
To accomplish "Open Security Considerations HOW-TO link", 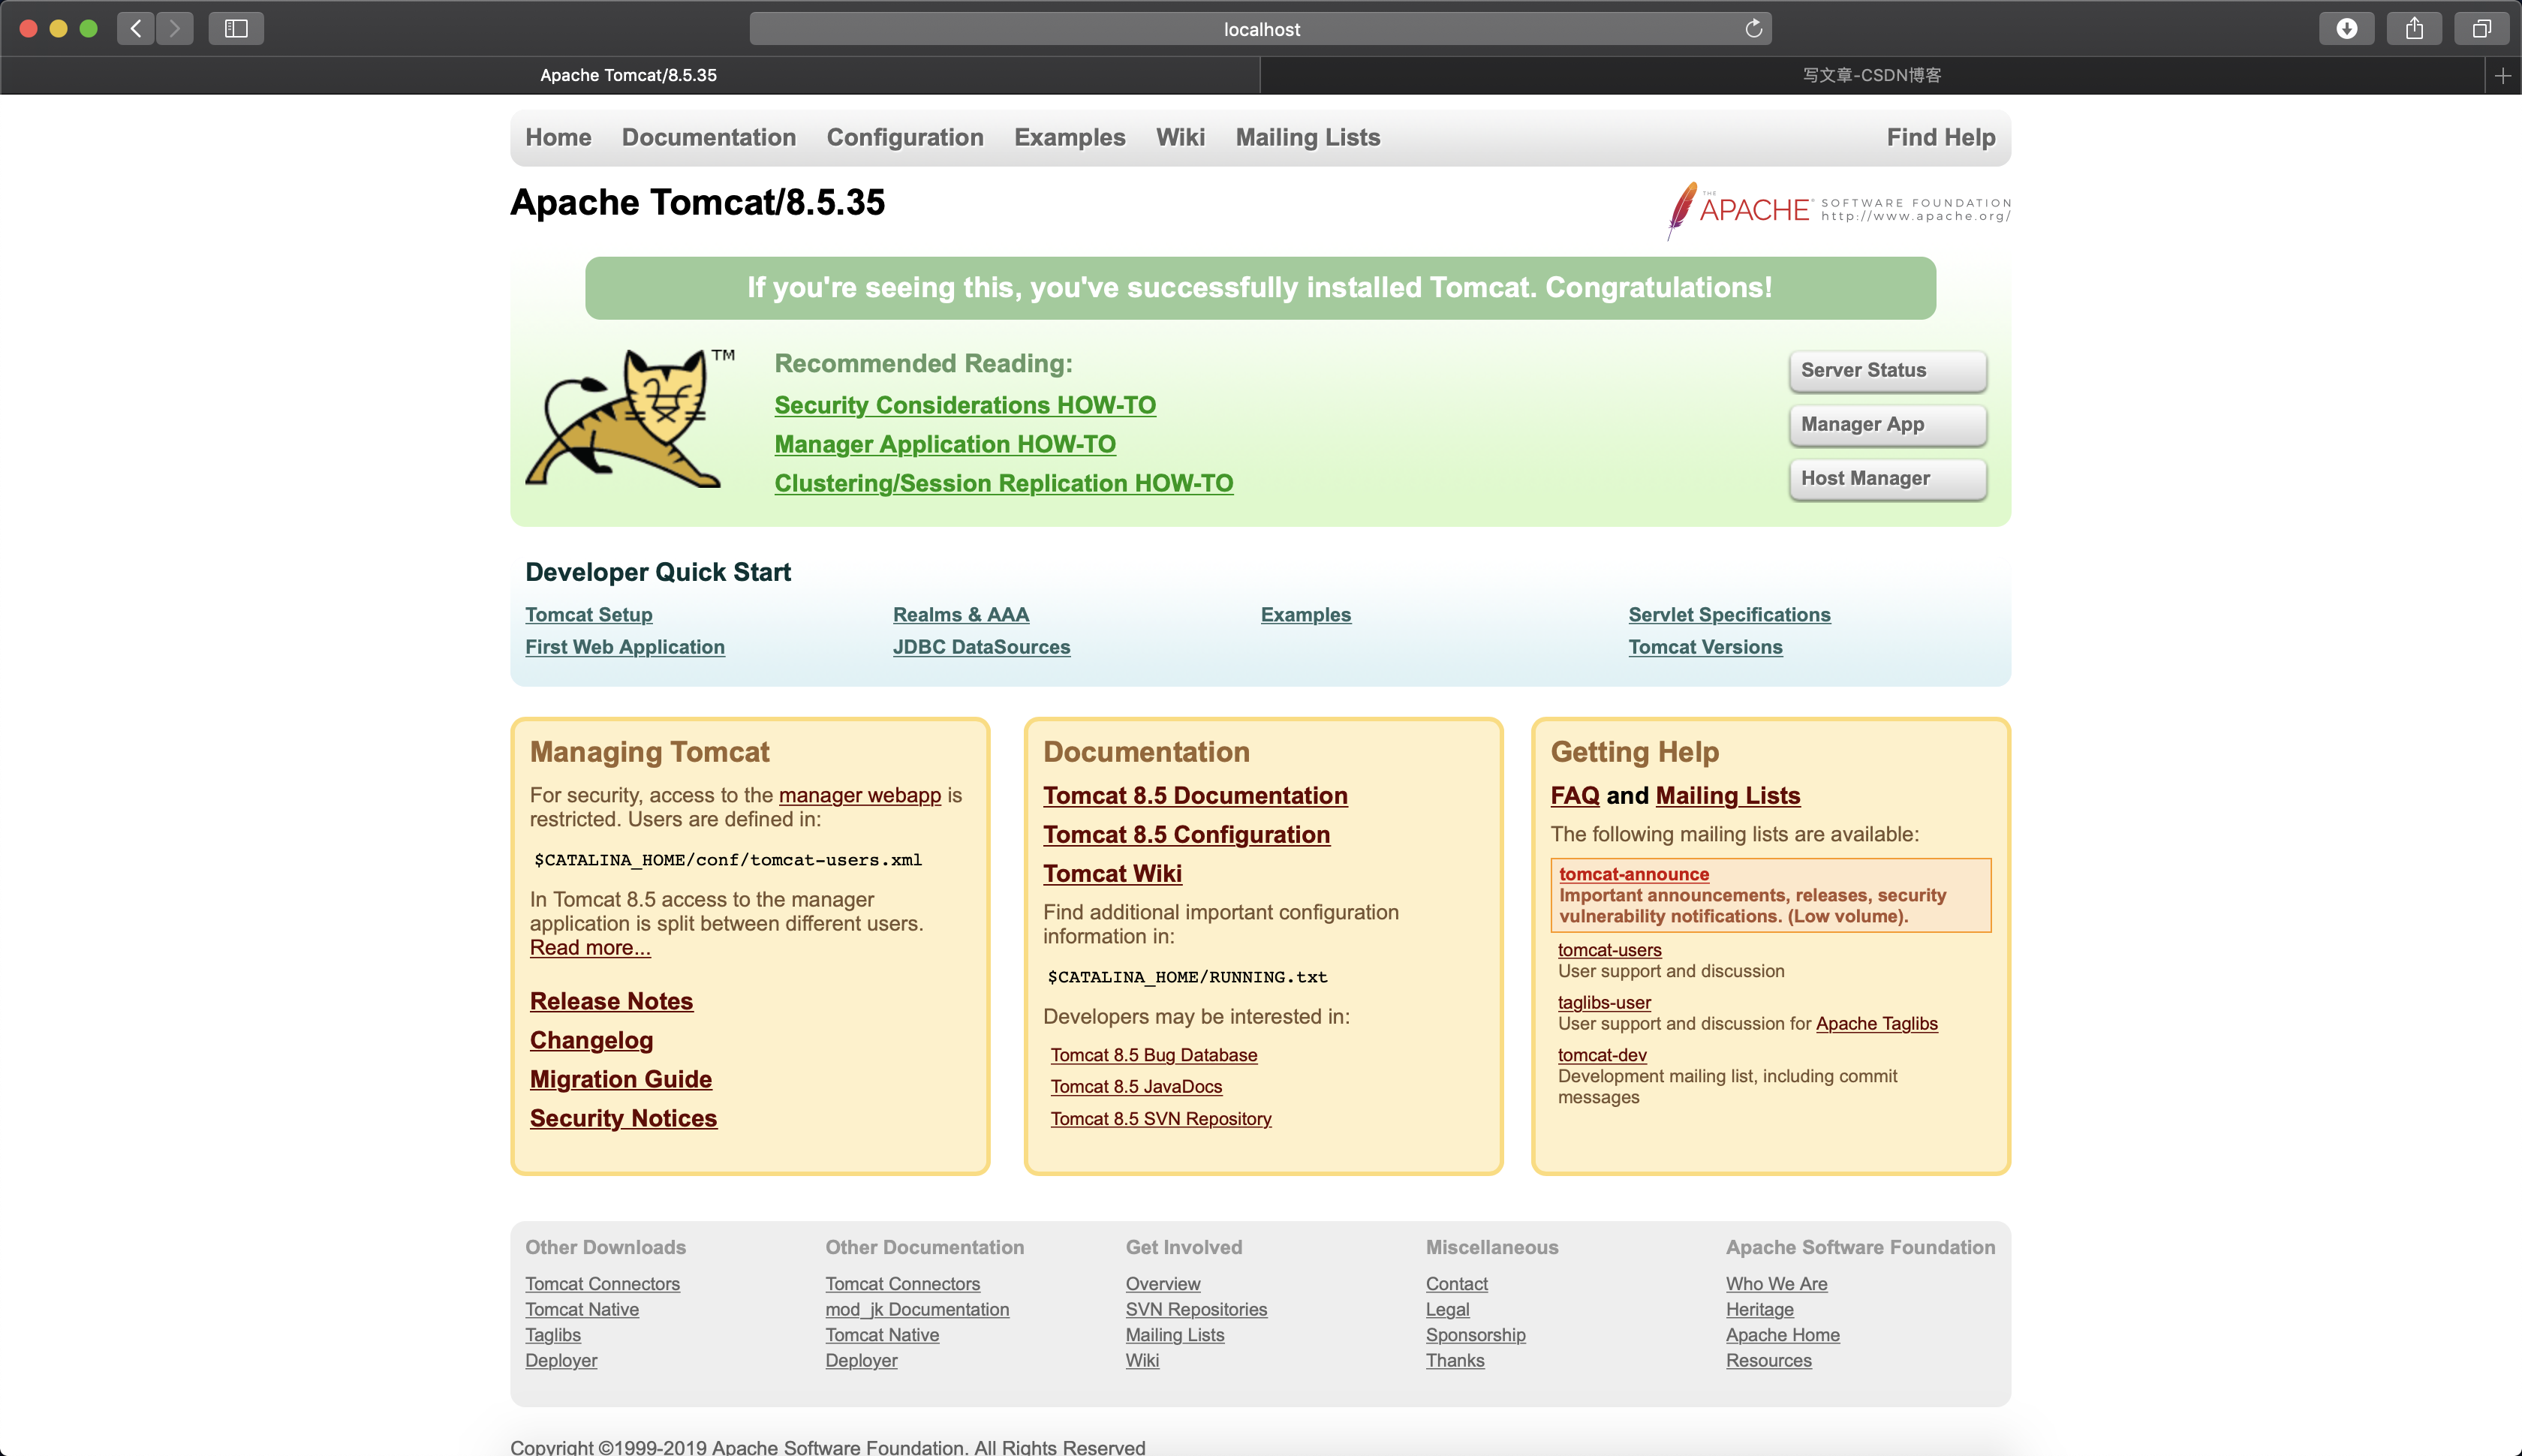I will click(964, 405).
